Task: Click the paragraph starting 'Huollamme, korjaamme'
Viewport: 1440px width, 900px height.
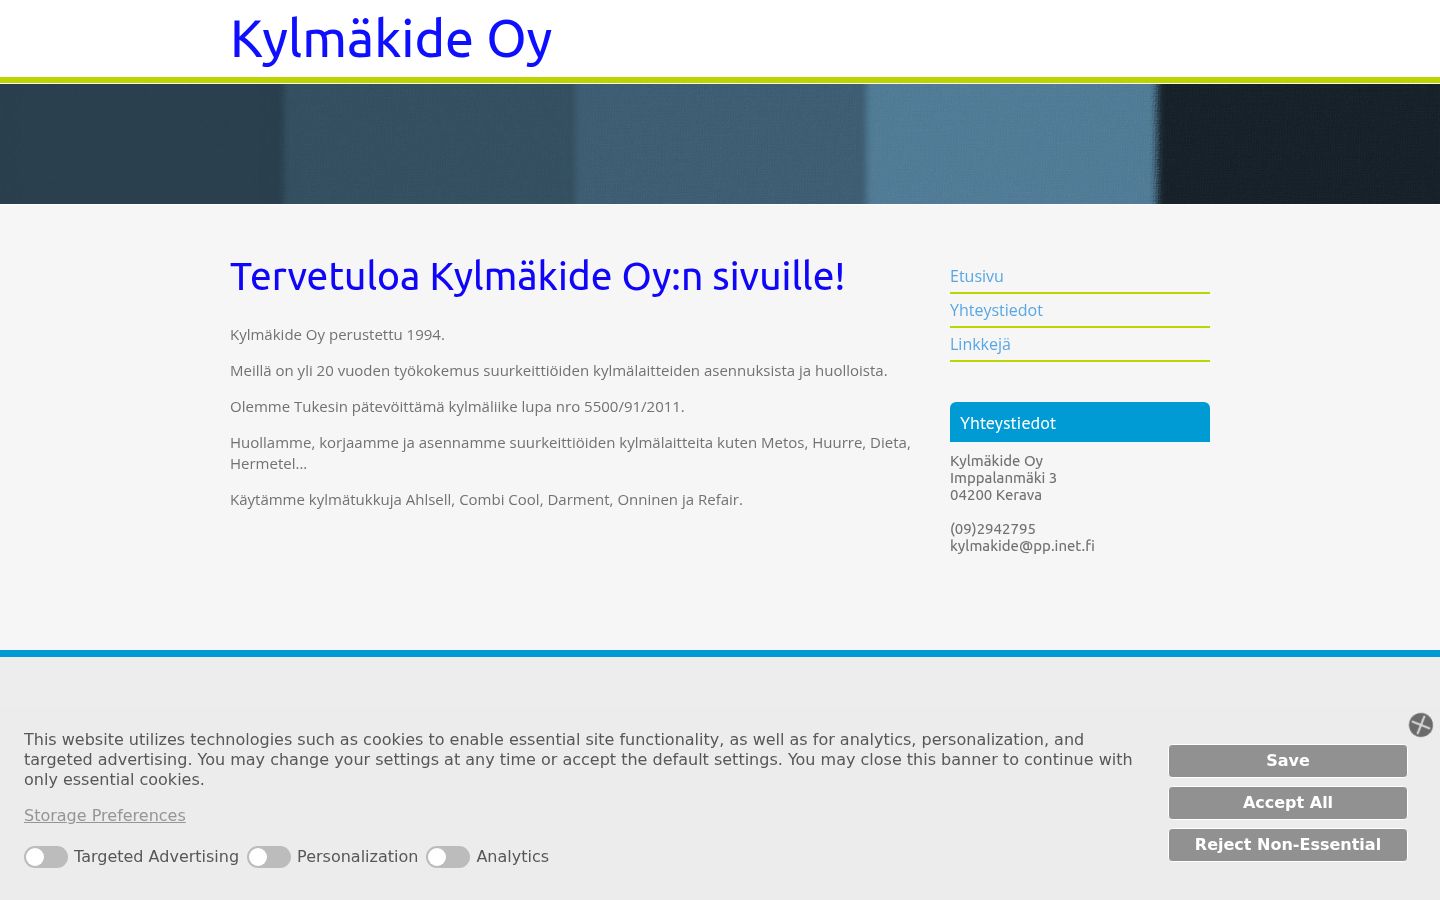Action: pos(570,453)
